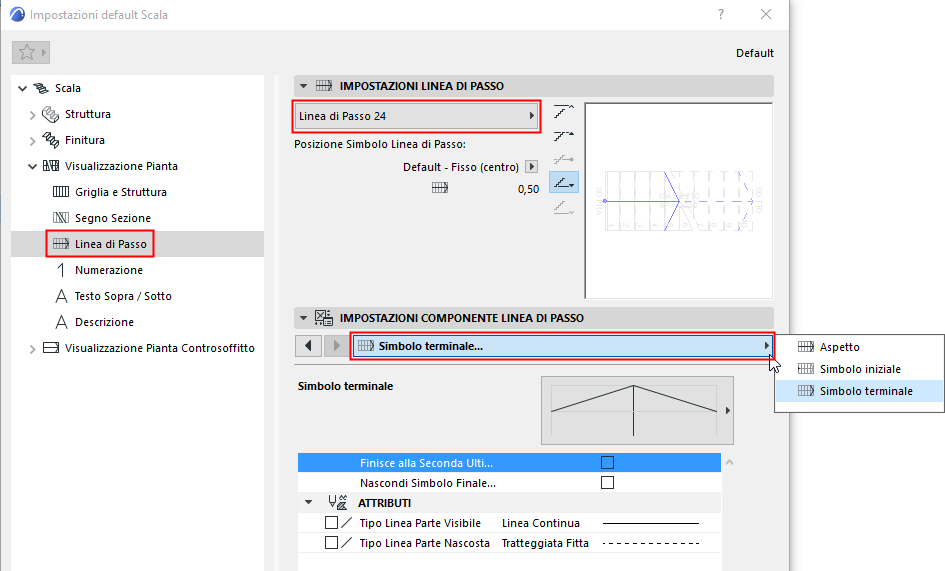This screenshot has width=945, height=571.
Task: Expand the Struttura tree item
Action: pos(33,115)
